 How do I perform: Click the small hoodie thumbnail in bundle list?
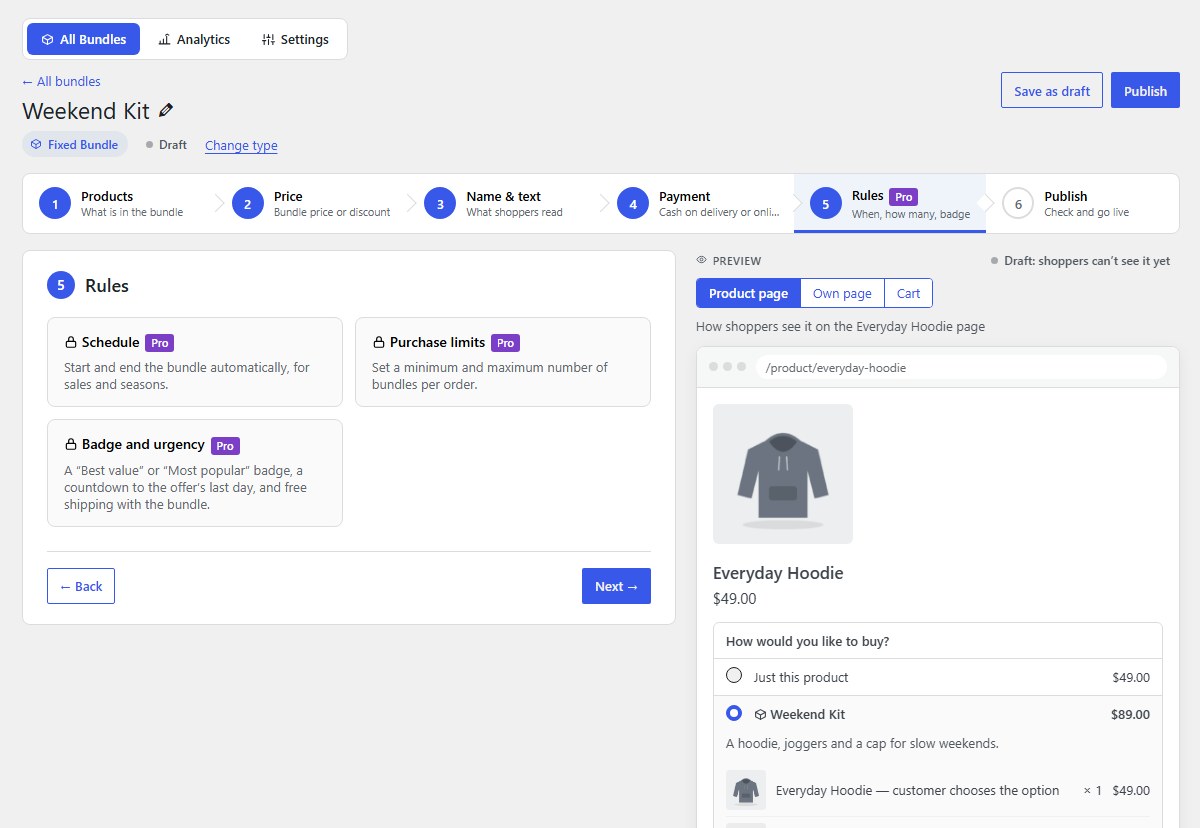pyautogui.click(x=746, y=790)
